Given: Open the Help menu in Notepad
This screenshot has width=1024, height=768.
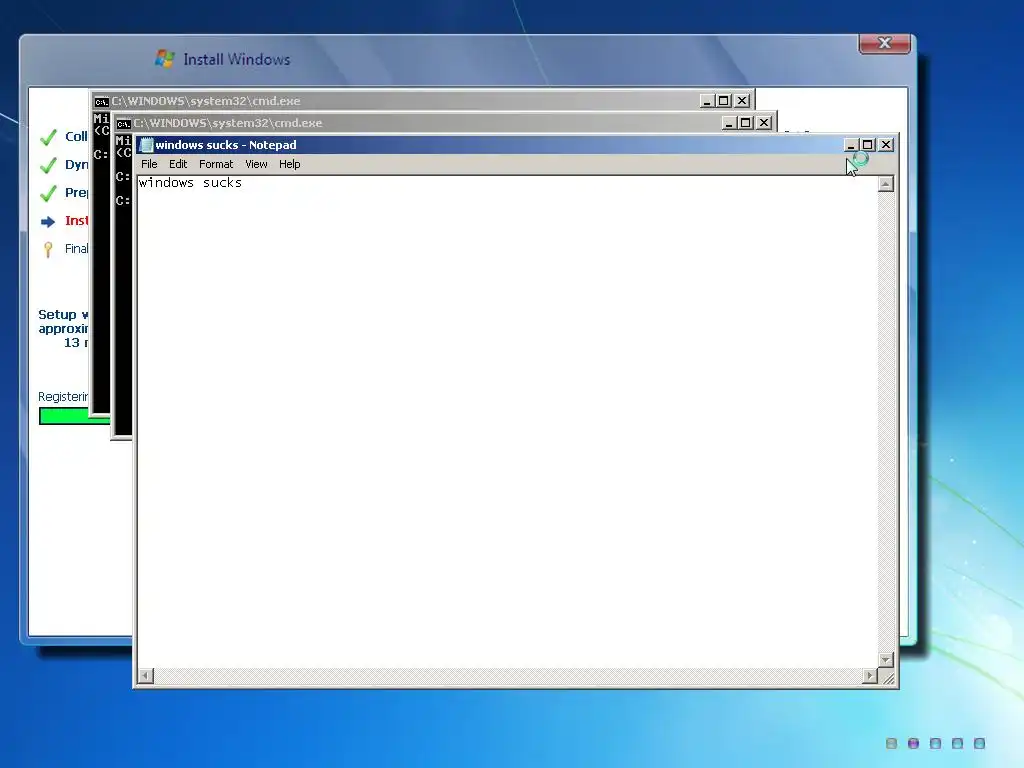Looking at the screenshot, I should click(x=289, y=164).
